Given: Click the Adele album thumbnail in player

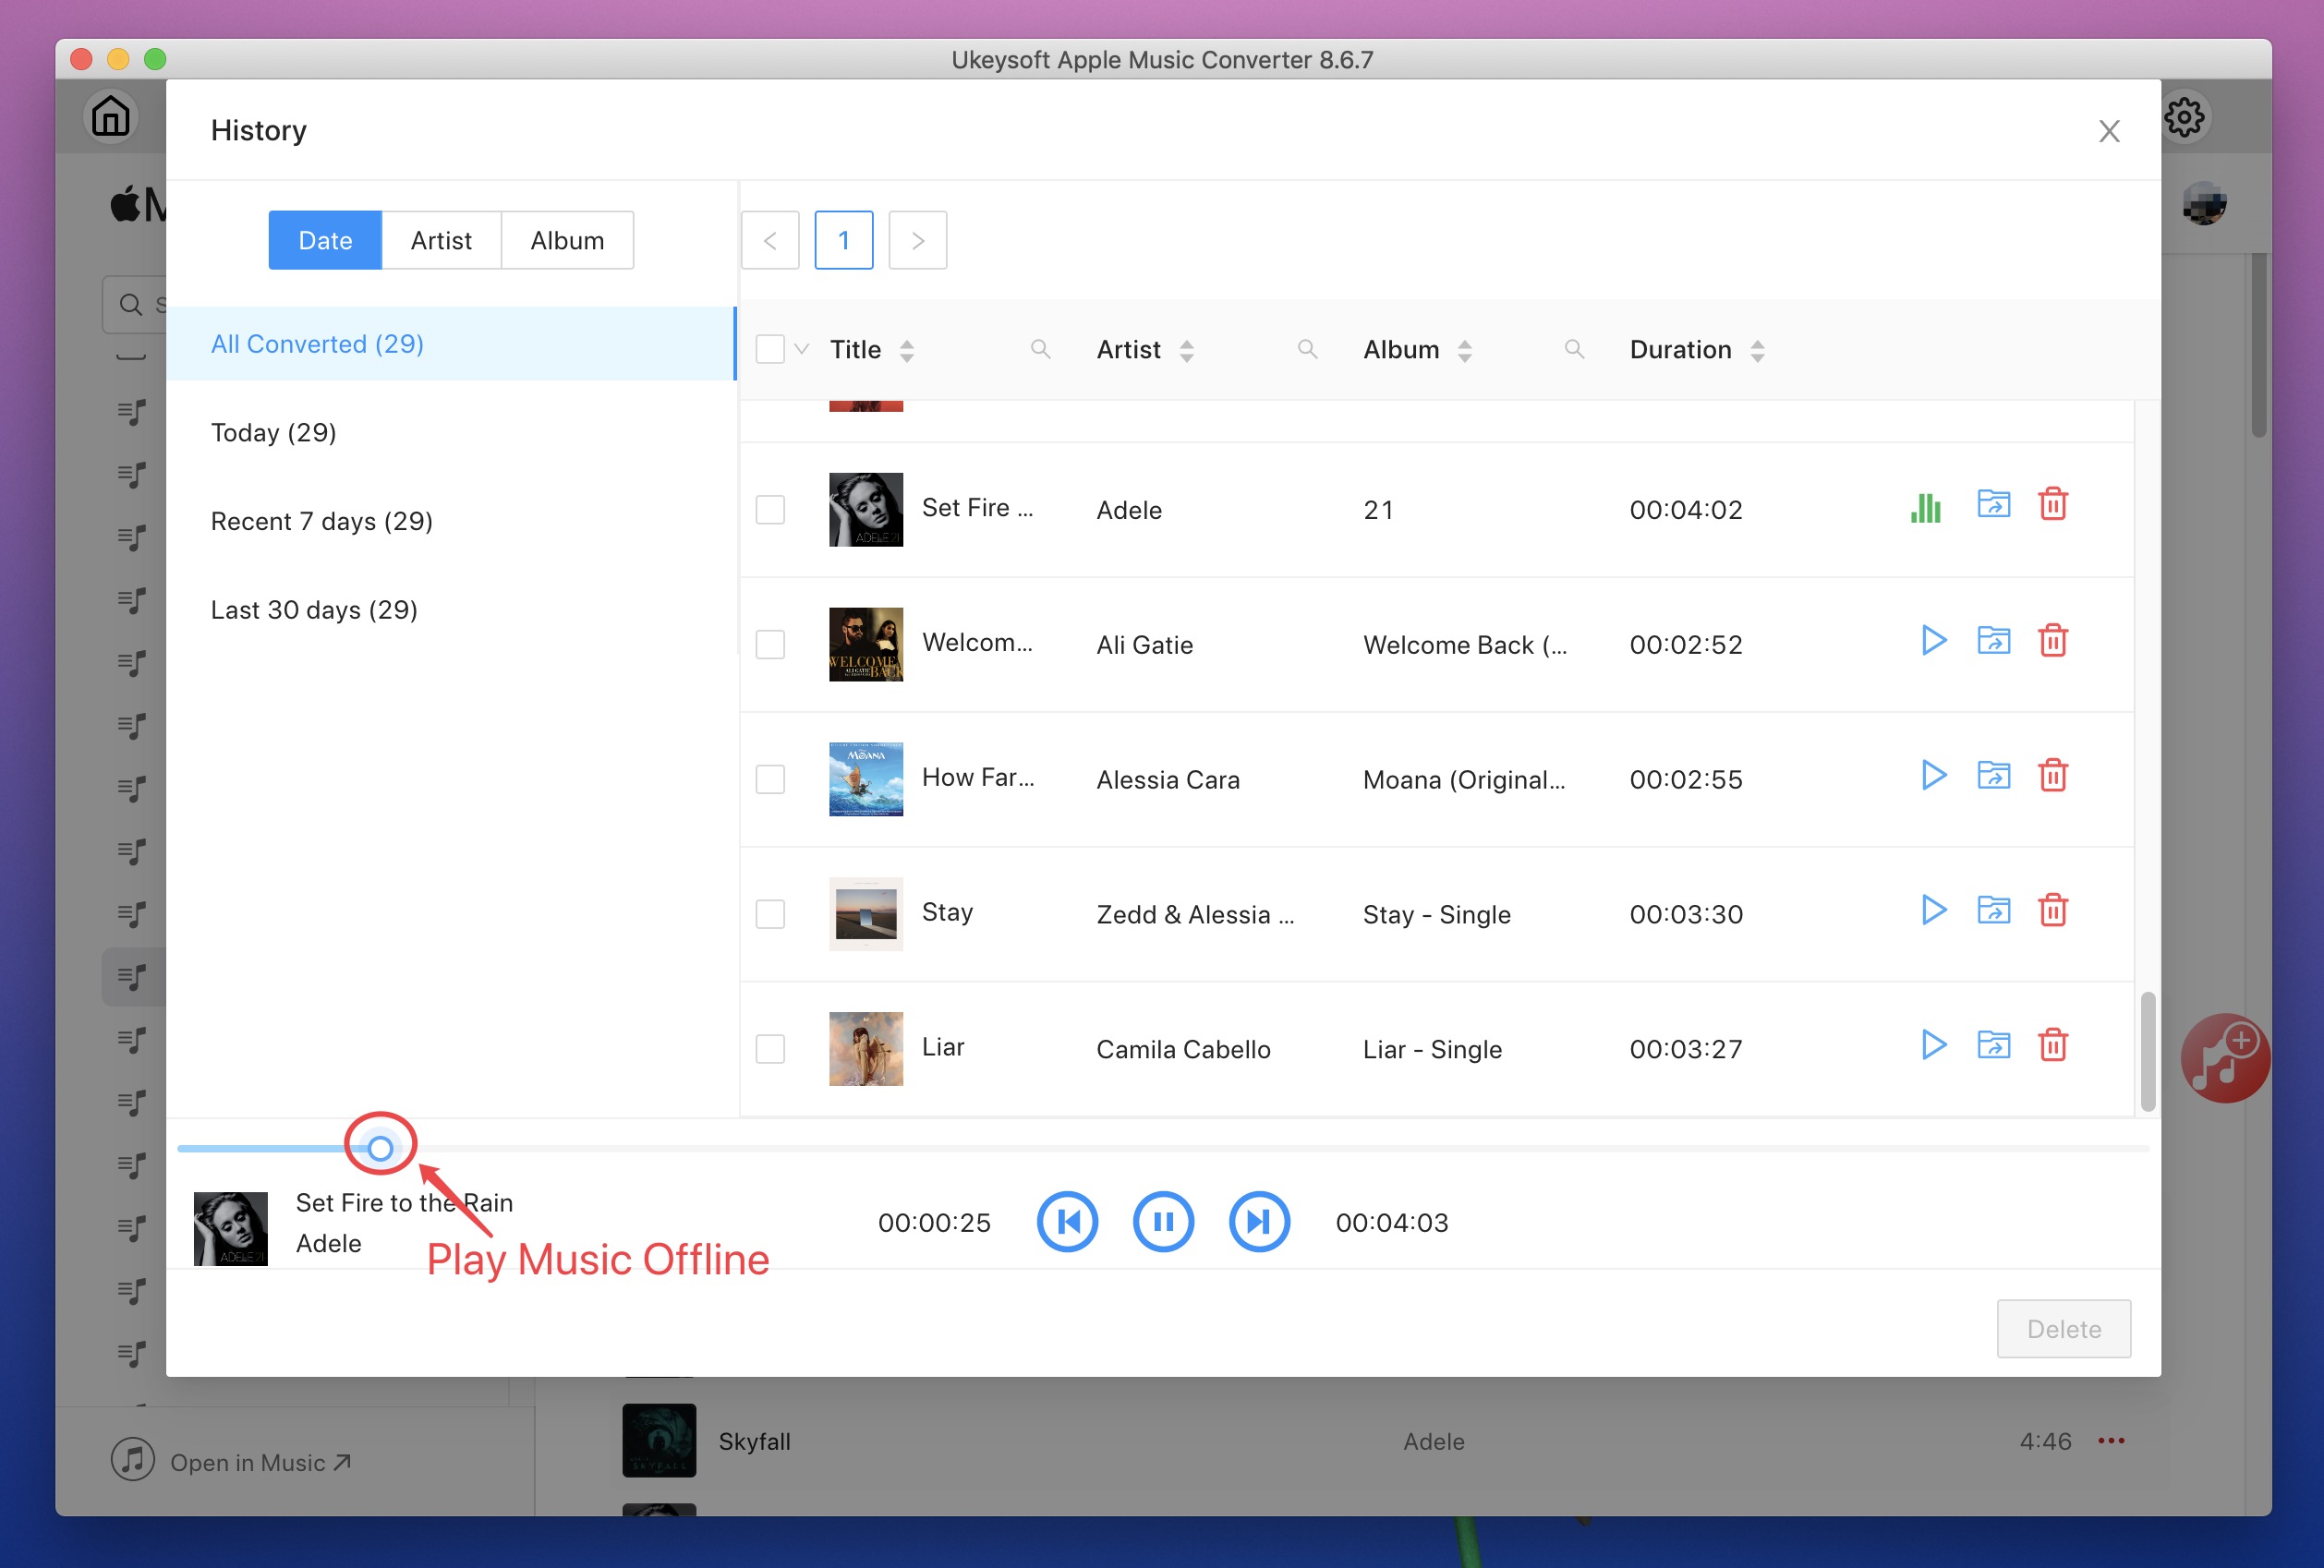Looking at the screenshot, I should click(230, 1228).
